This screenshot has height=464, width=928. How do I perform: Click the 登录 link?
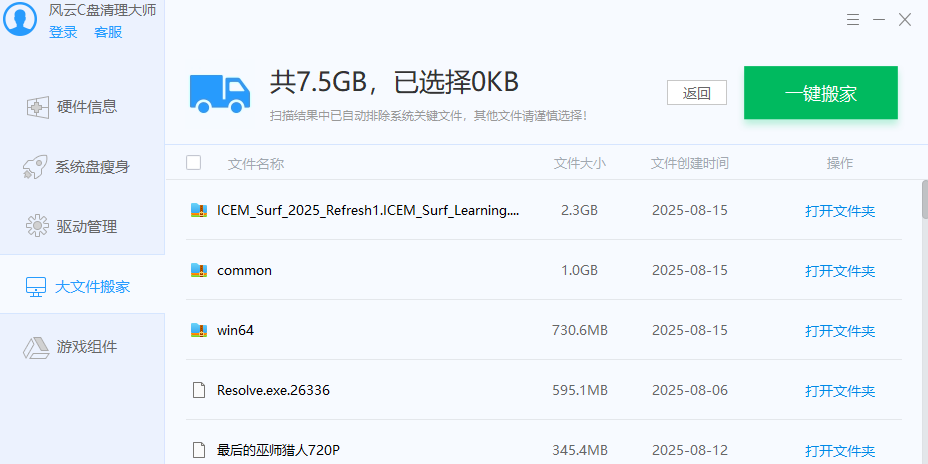click(63, 32)
